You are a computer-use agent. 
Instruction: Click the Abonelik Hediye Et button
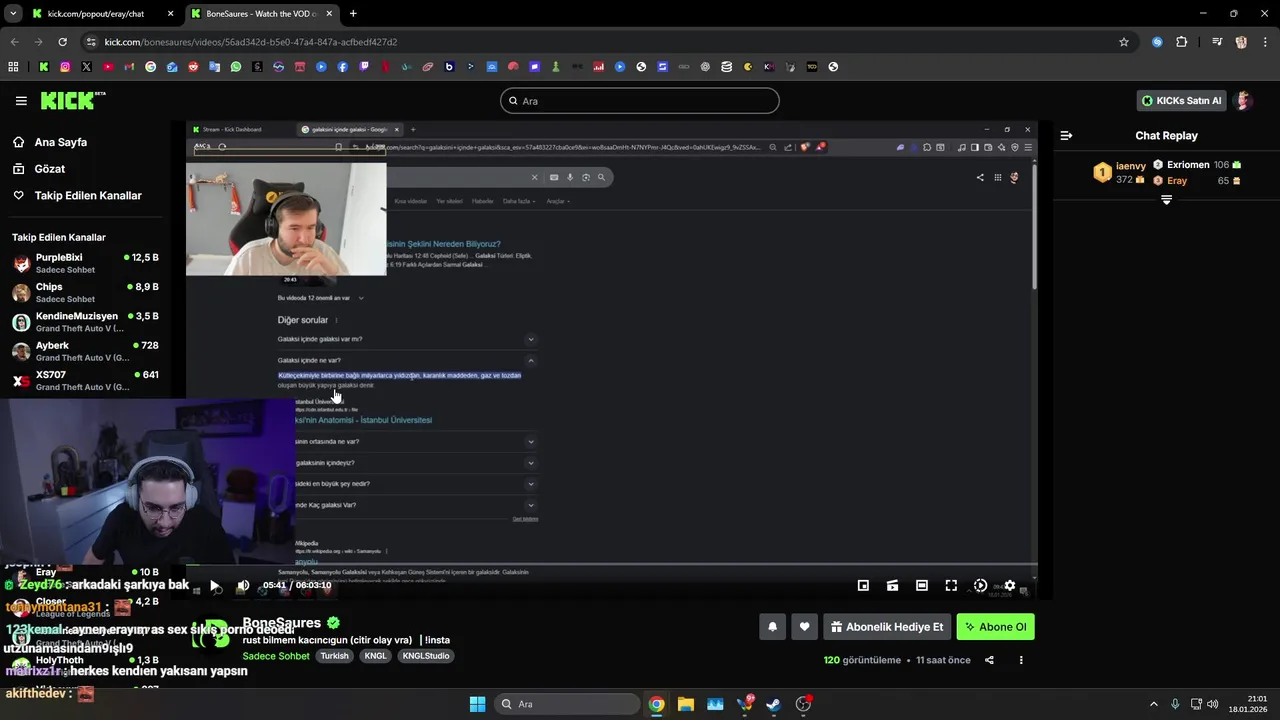tap(887, 627)
